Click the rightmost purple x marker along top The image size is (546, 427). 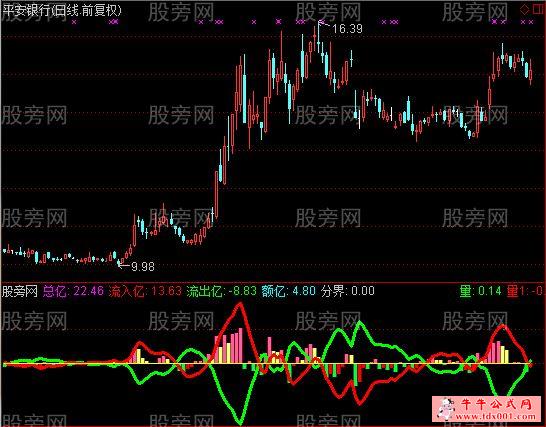coord(531,22)
